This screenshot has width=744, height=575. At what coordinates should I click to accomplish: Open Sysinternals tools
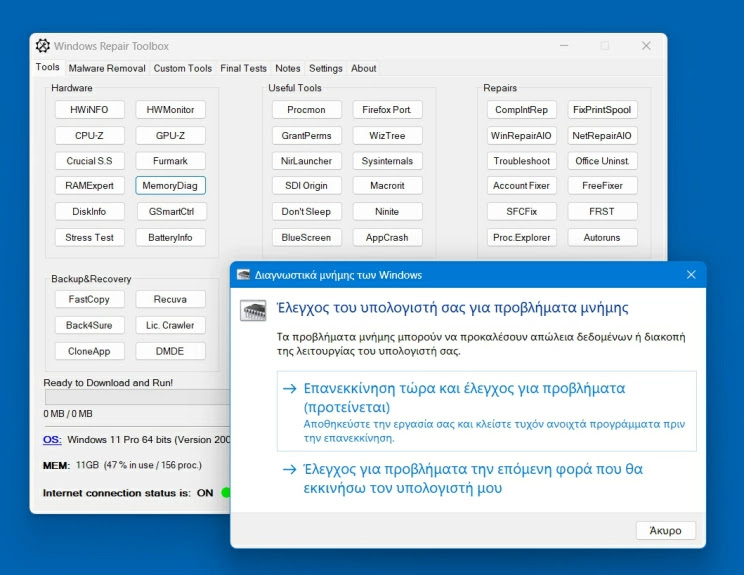point(387,161)
